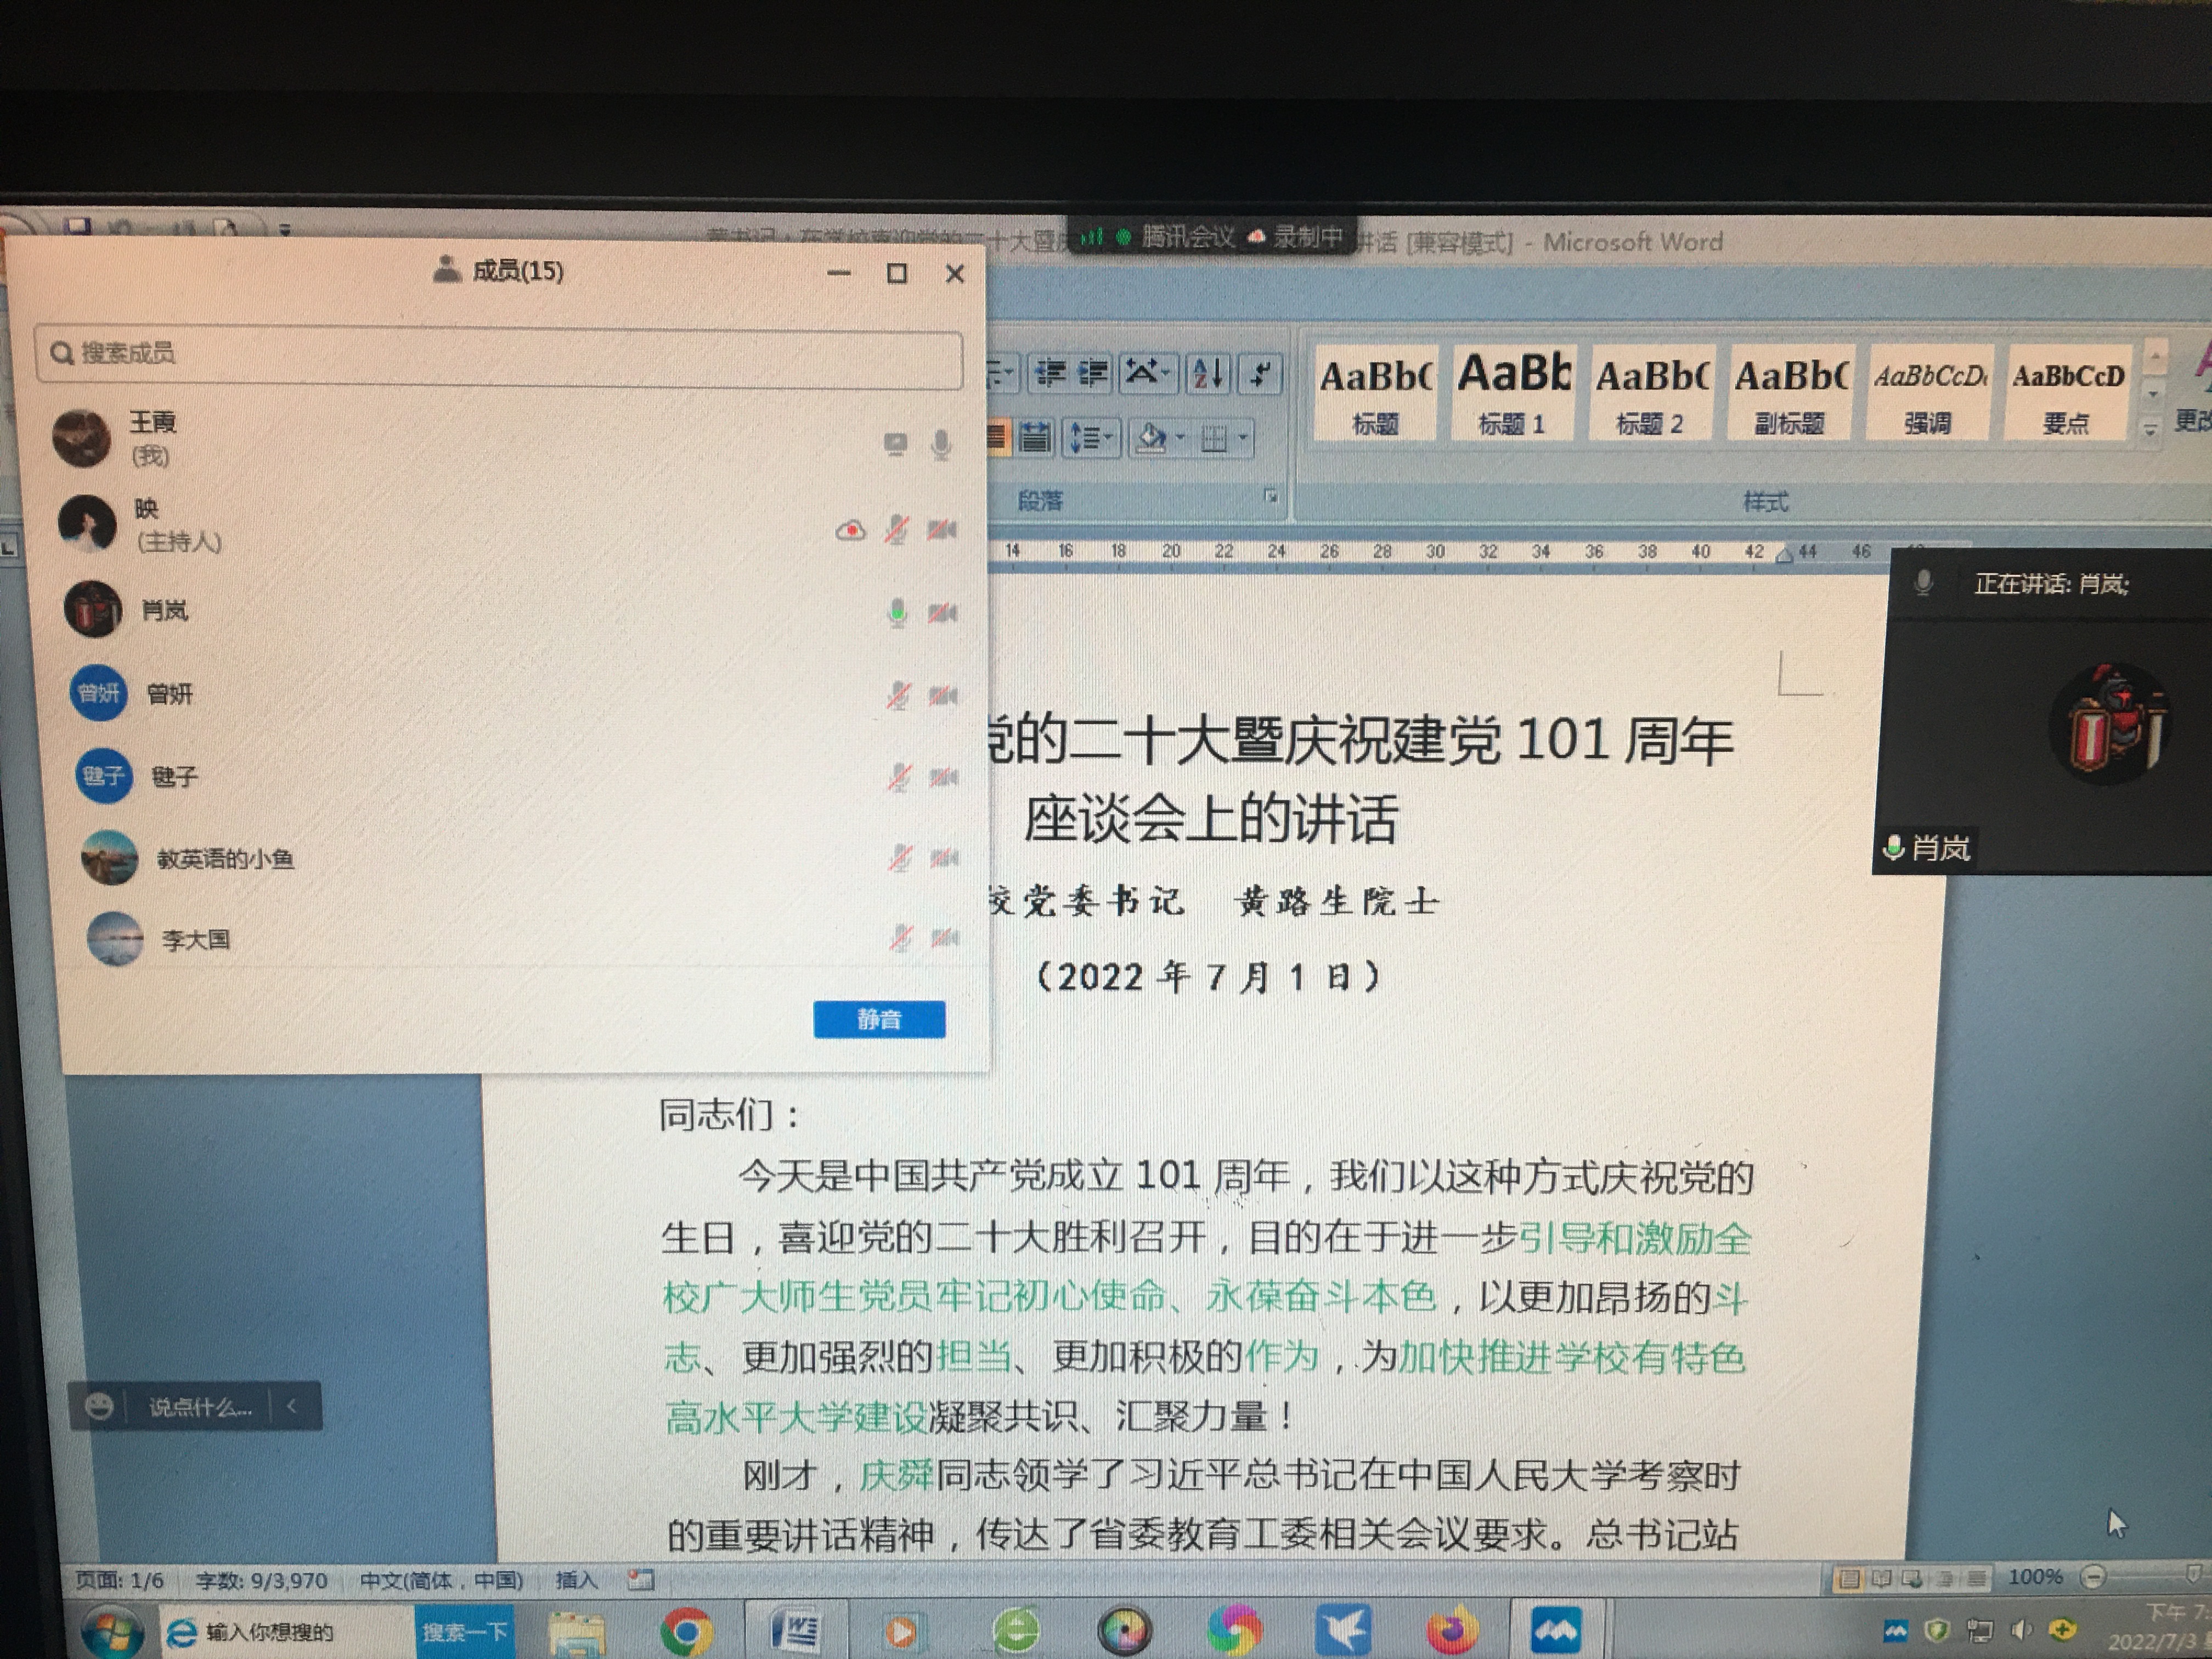Viewport: 2212px width, 1659px height.
Task: Toggle 映's camera icon
Action: [941, 529]
